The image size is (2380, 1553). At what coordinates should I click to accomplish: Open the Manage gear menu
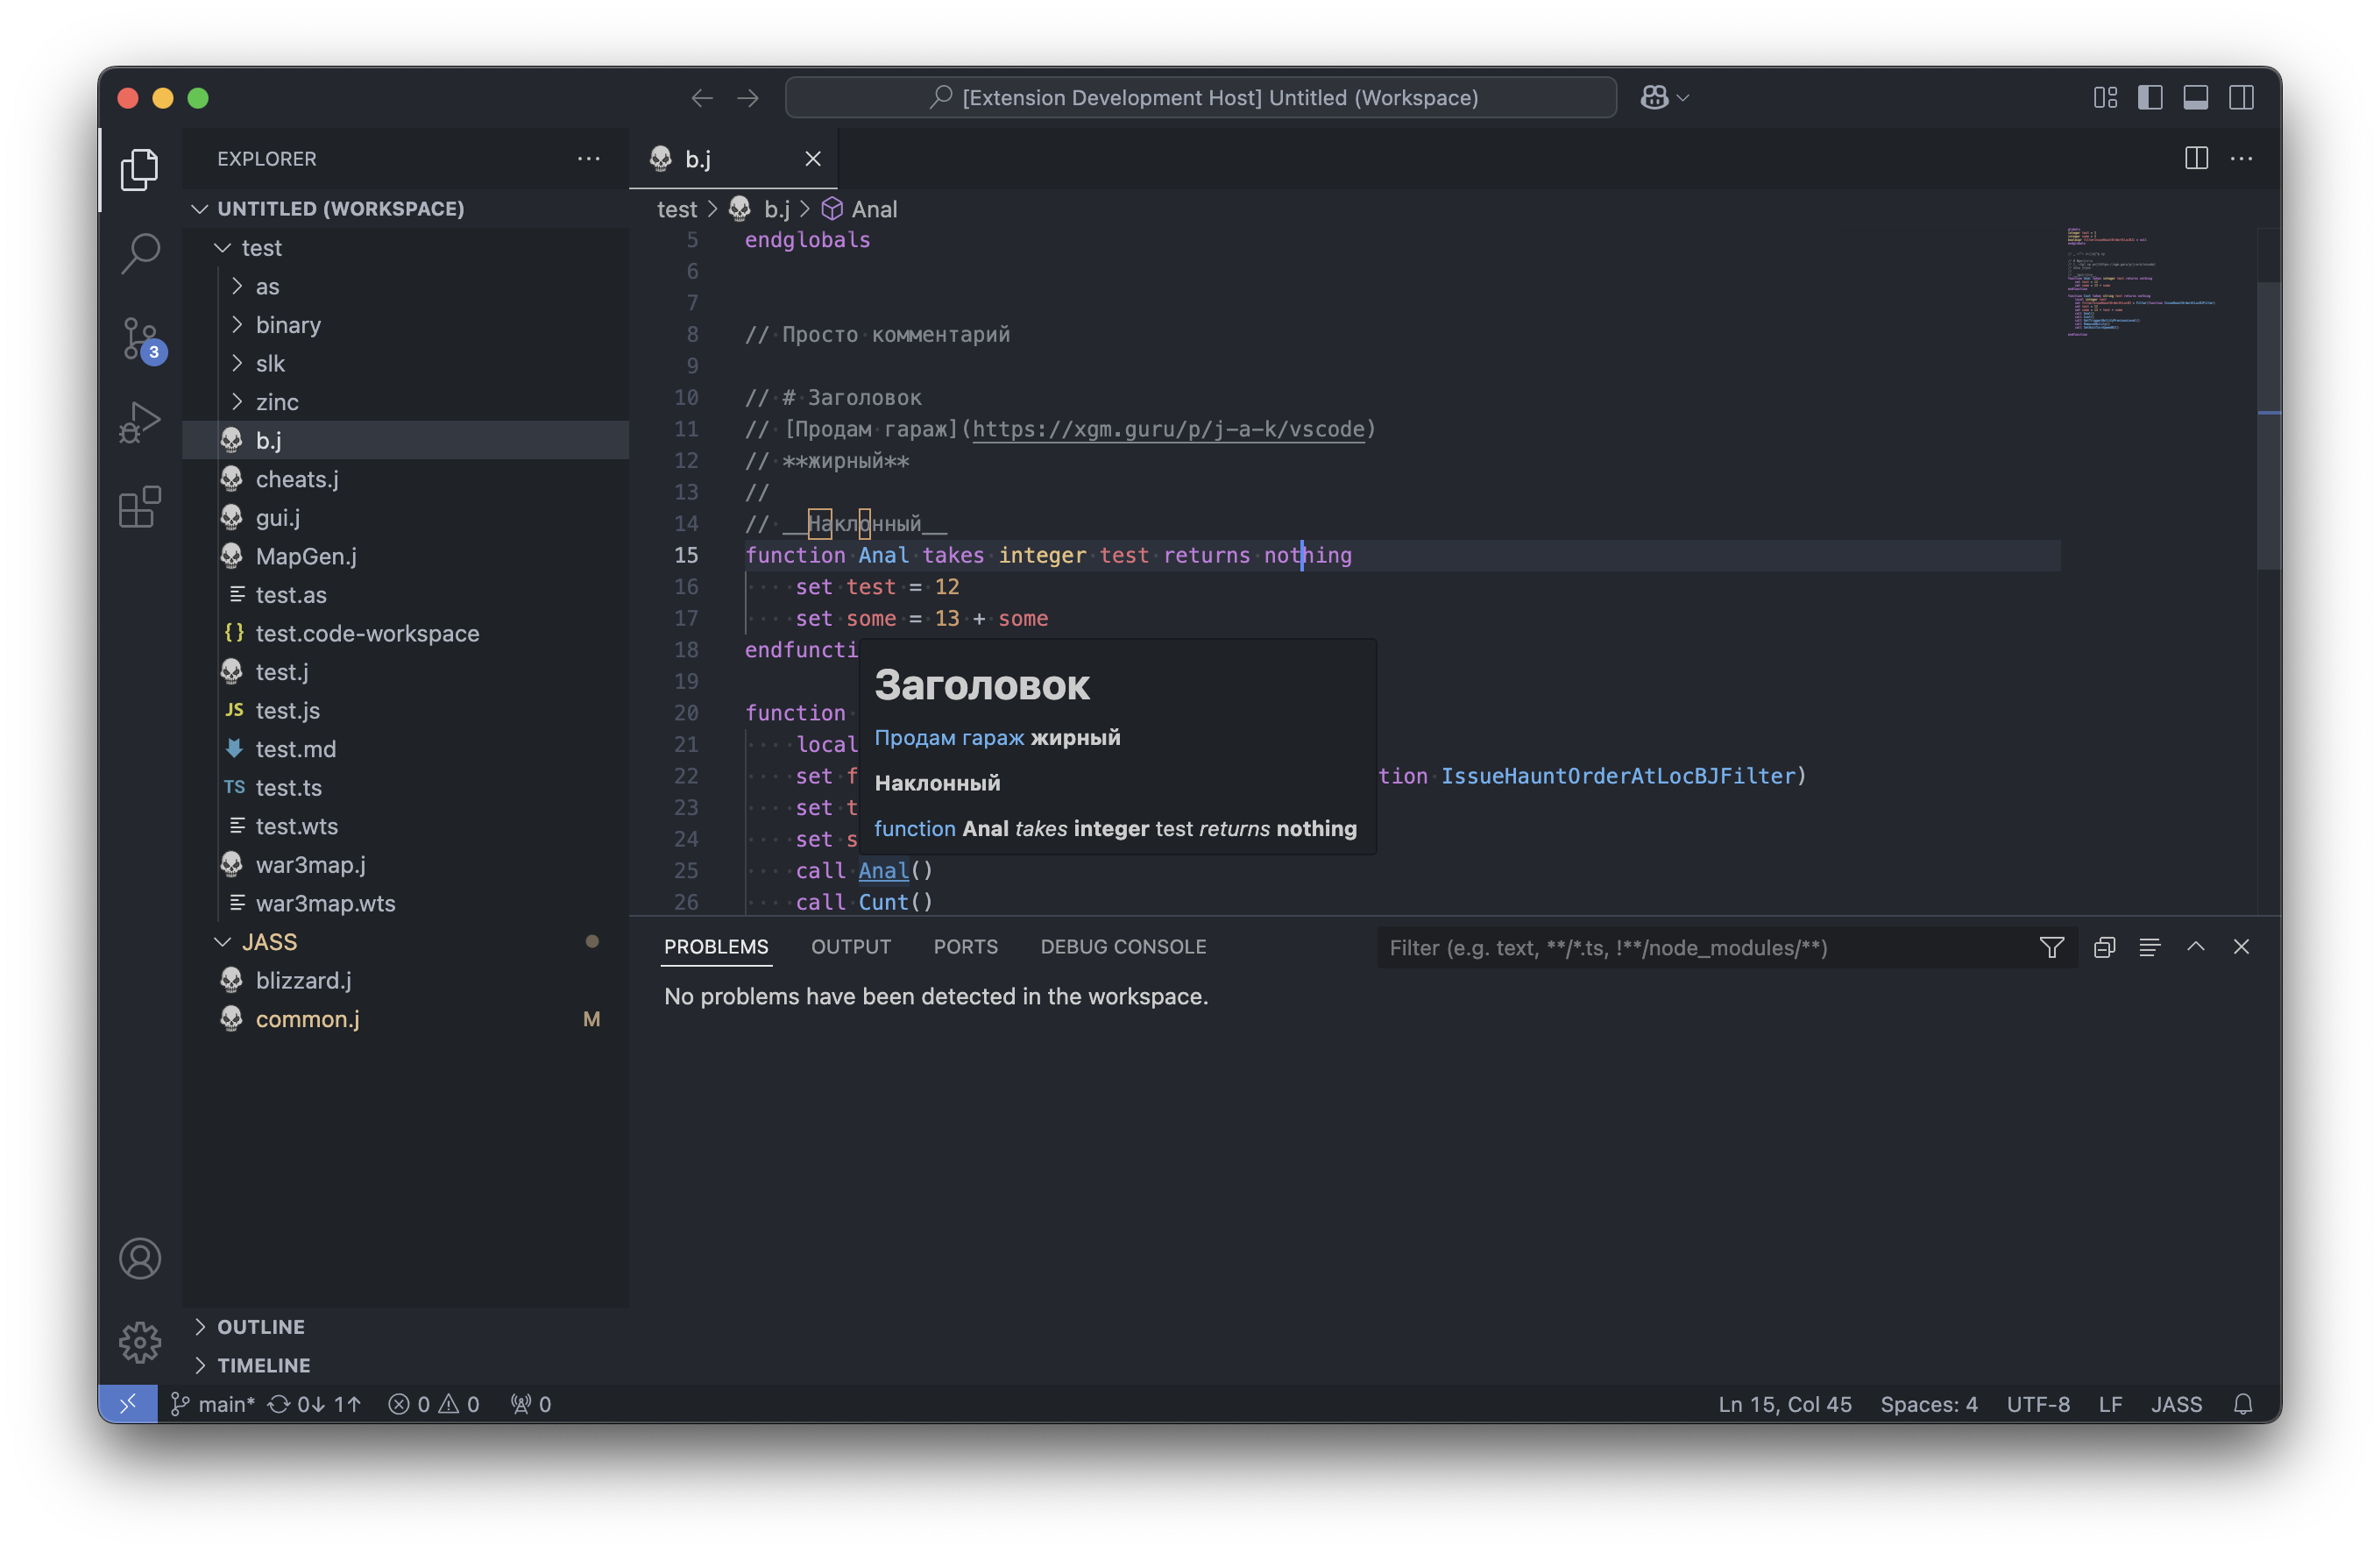[x=140, y=1342]
